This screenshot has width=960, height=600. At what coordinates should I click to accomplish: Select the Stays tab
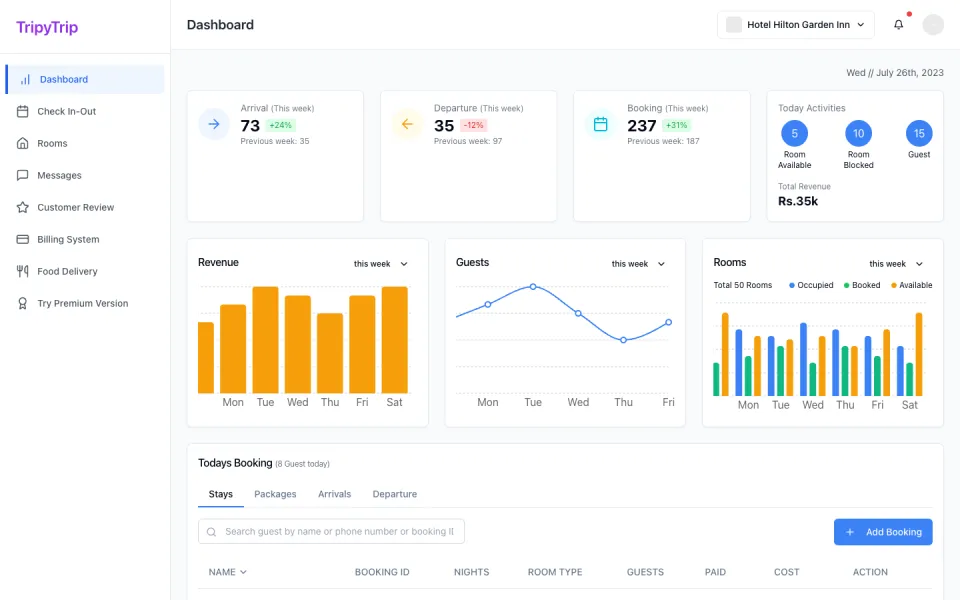220,494
